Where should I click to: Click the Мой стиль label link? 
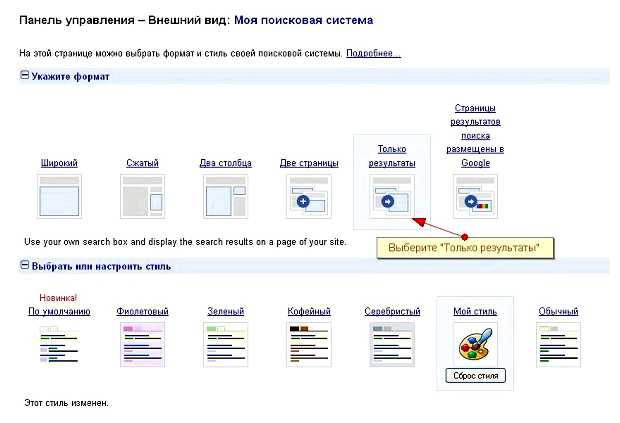[x=475, y=311]
